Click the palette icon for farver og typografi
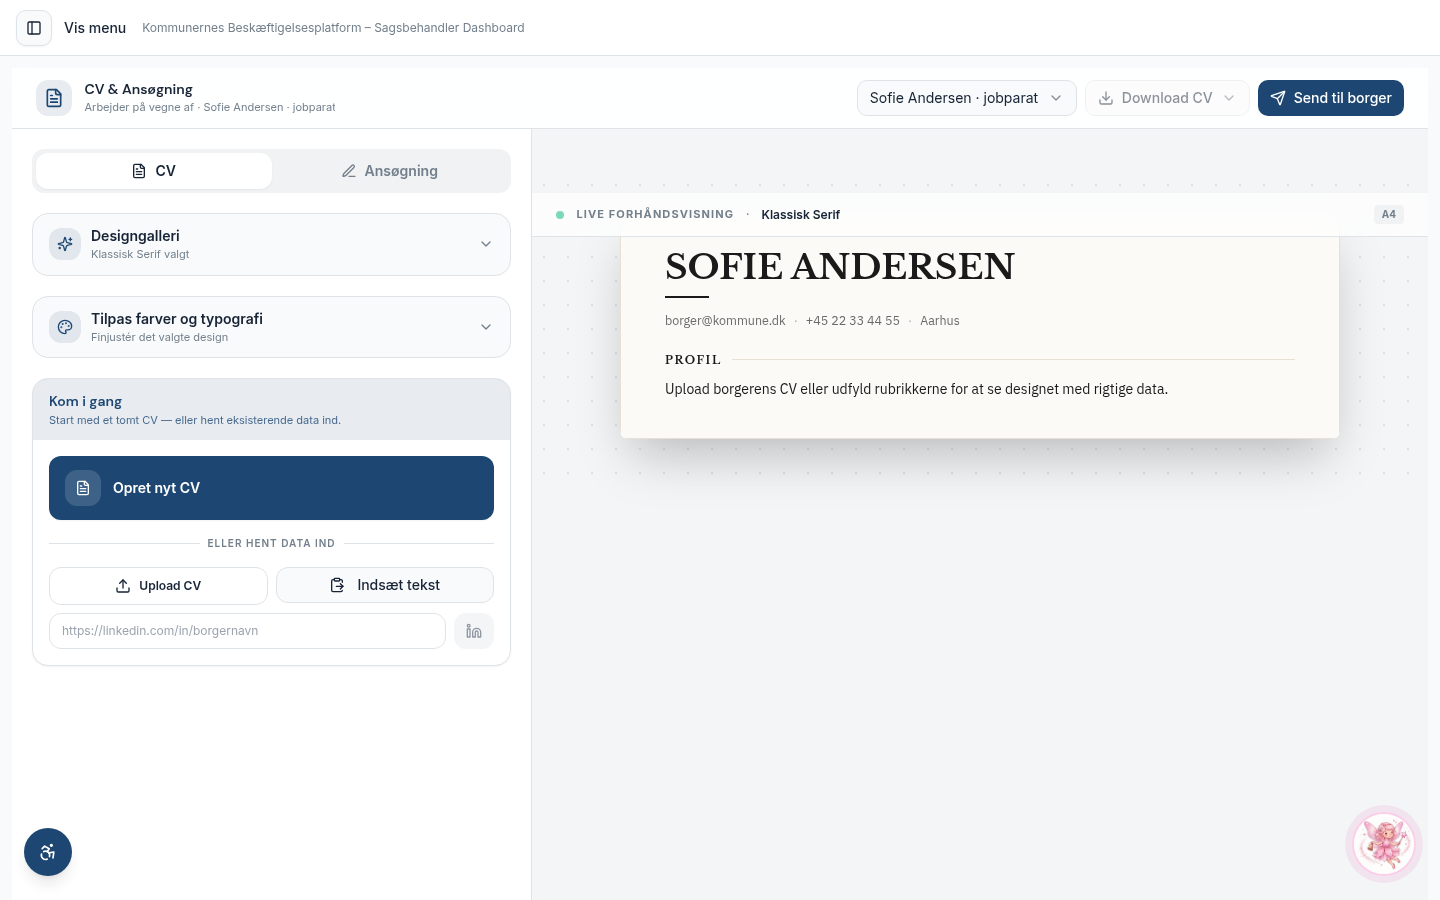 65,327
